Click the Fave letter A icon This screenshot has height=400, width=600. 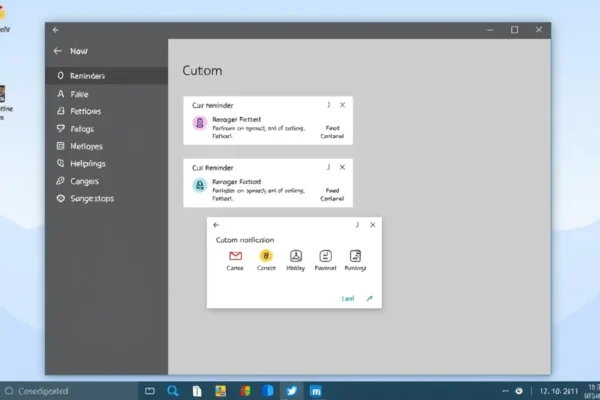tap(60, 94)
